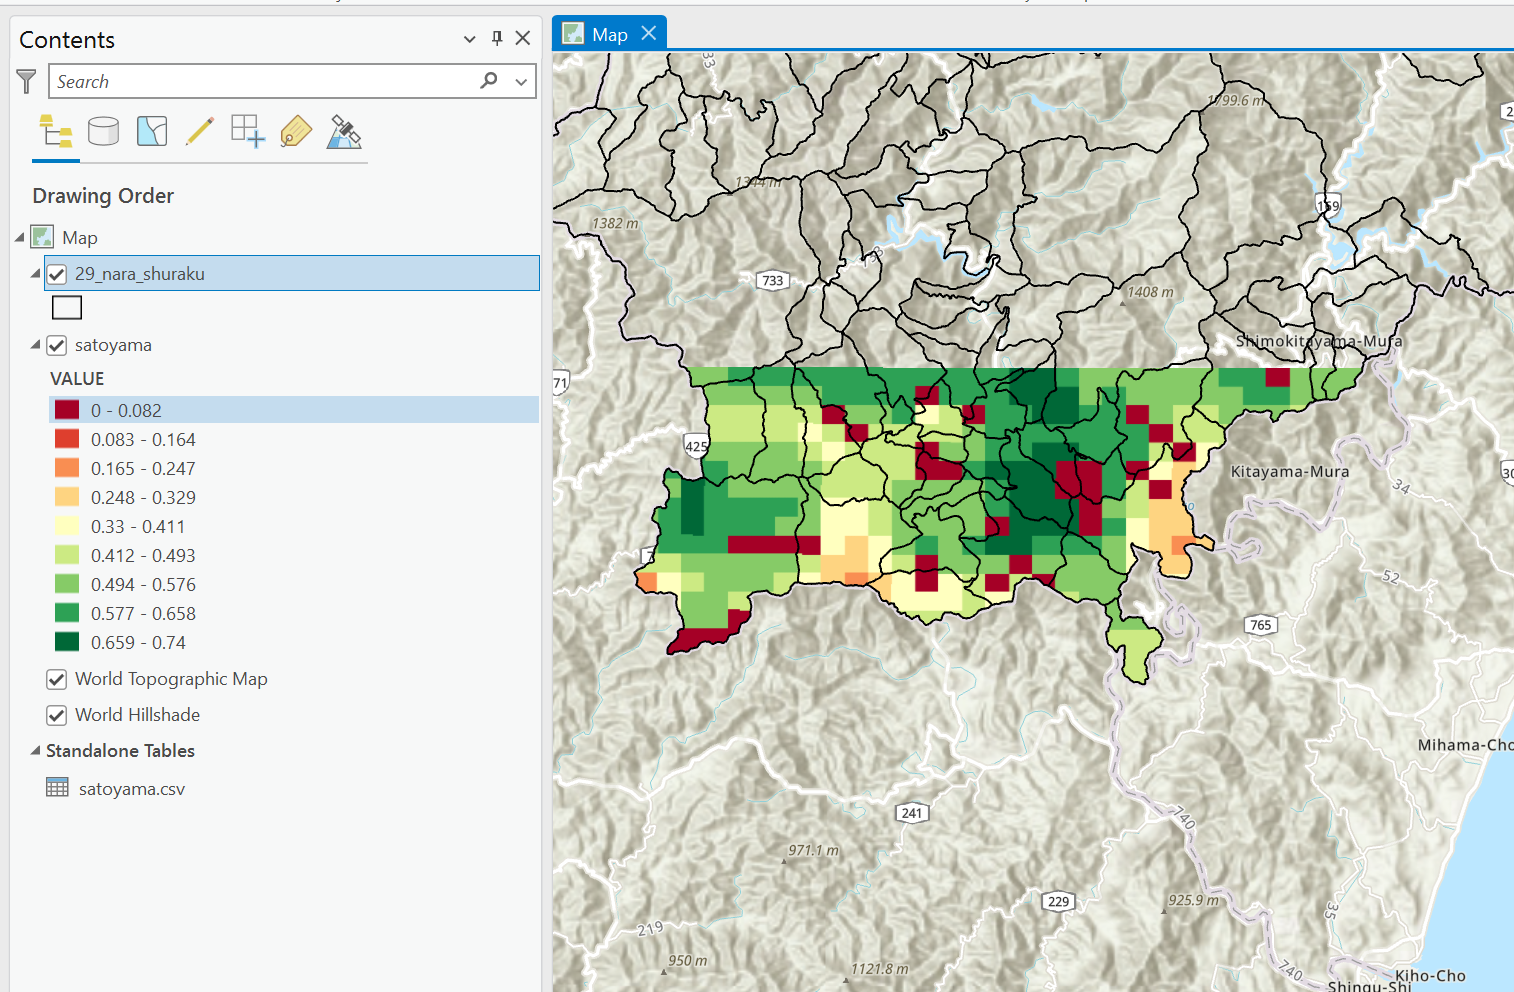Uncheck the satoyama layer checkbox
The width and height of the screenshot is (1514, 992).
pyautogui.click(x=57, y=345)
